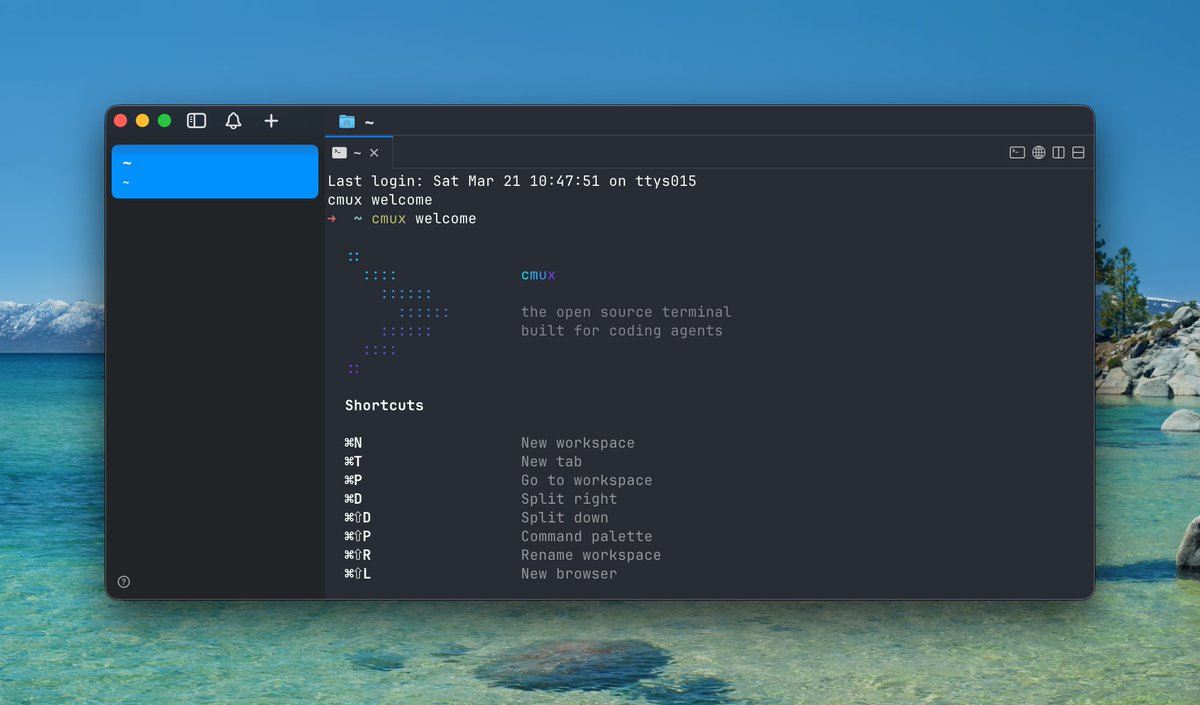Viewport: 1200px width, 705px height.
Task: Click the ⌘P shortcut key text
Action: click(x=353, y=481)
